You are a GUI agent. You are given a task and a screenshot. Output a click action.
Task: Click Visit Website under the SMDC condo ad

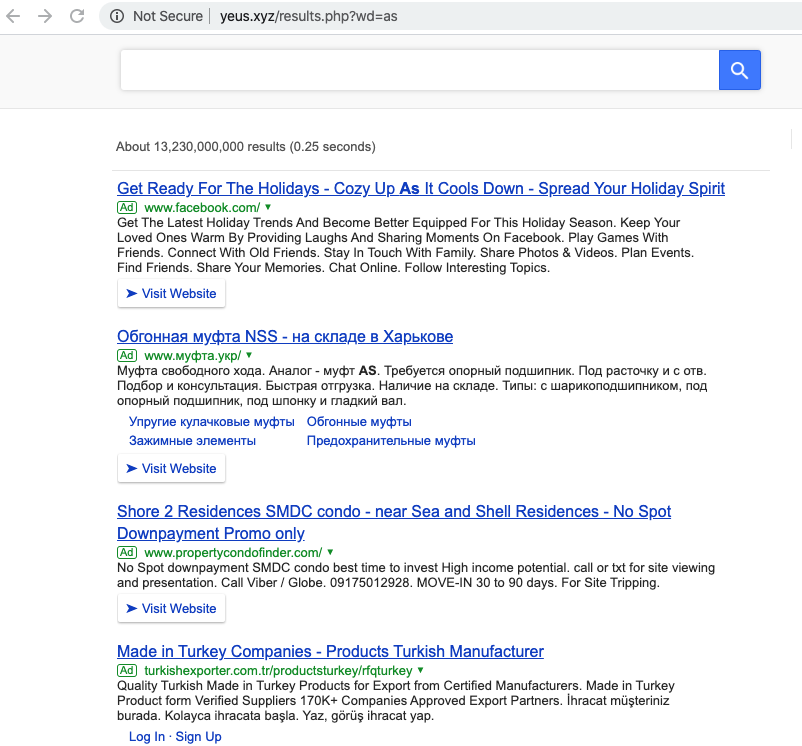(171, 608)
